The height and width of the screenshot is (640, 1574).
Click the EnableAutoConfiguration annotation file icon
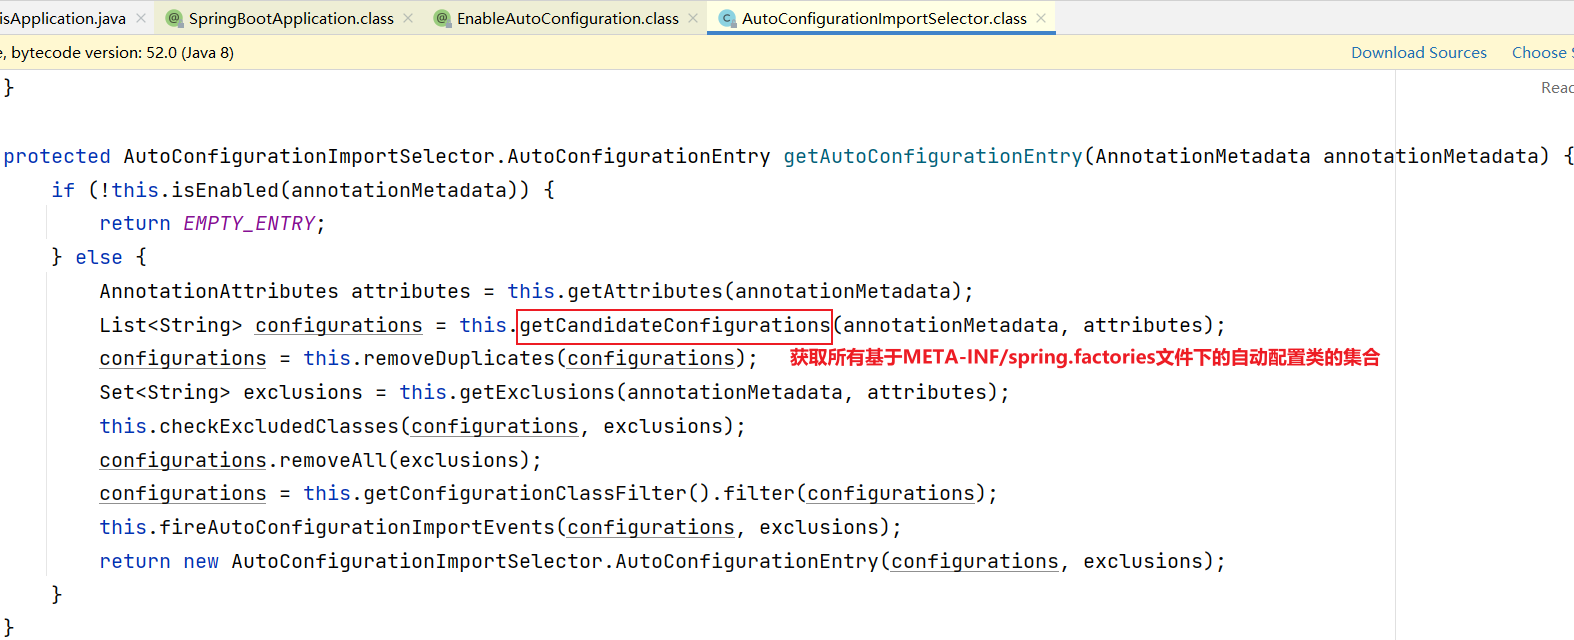point(442,18)
